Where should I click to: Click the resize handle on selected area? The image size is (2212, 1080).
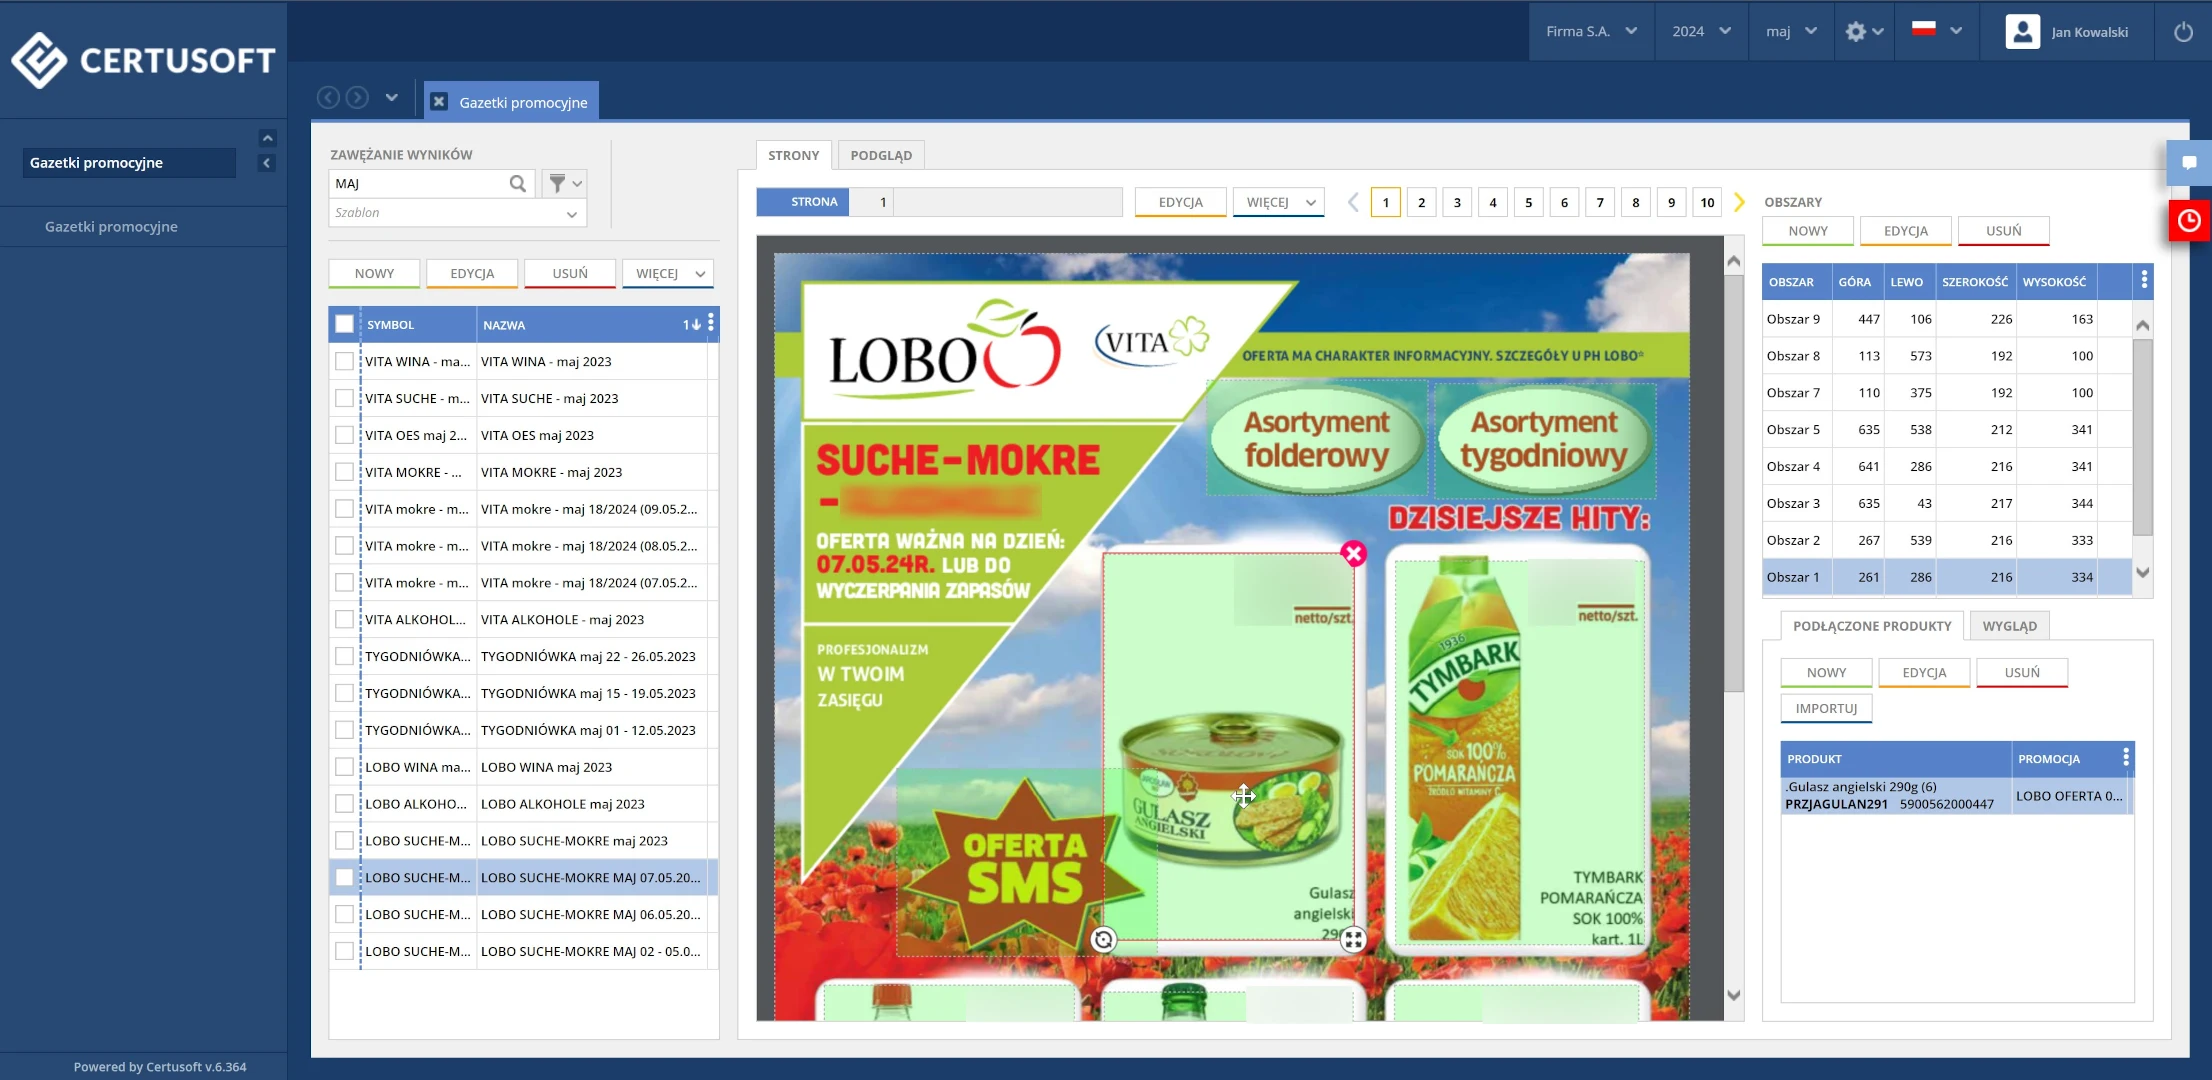click(x=1353, y=939)
